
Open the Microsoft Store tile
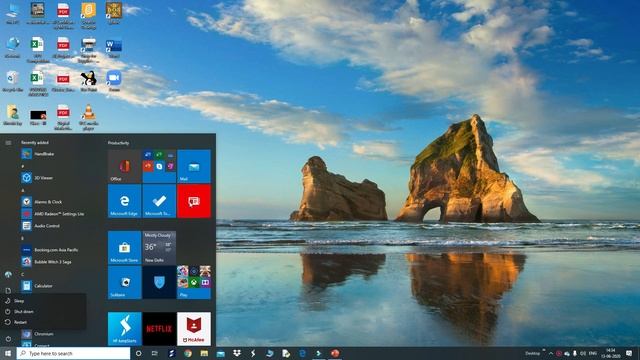coord(124,248)
